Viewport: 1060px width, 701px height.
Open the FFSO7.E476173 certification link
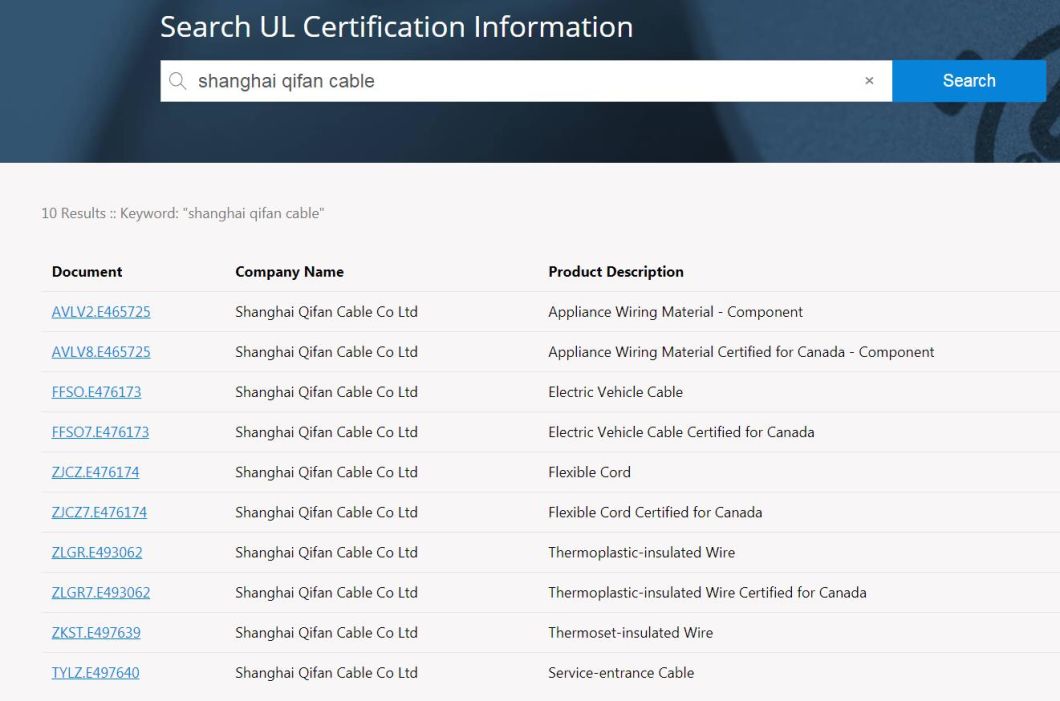point(100,432)
